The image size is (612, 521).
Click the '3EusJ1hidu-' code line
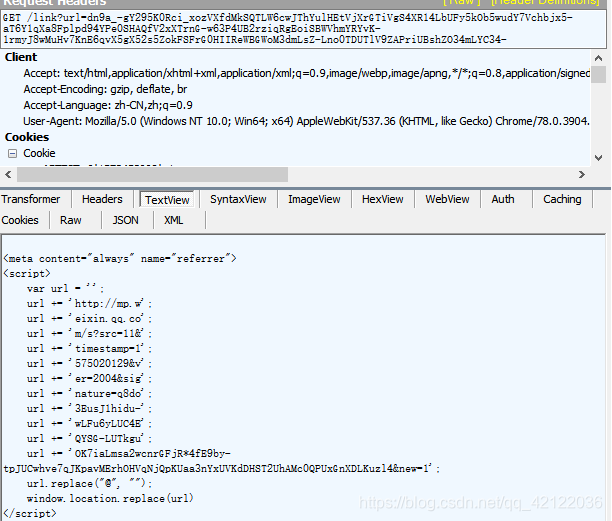(x=89, y=409)
